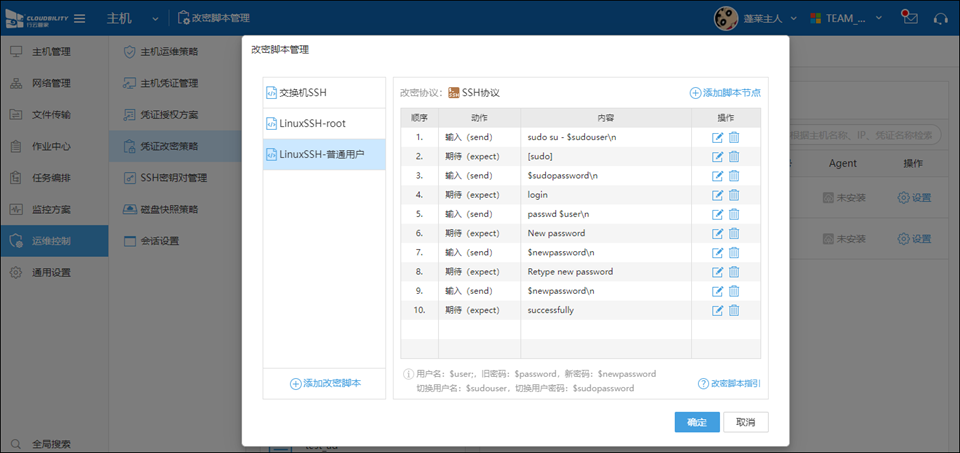Expand the 主机 module dropdown
Image resolution: width=960 pixels, height=453 pixels.
155,19
